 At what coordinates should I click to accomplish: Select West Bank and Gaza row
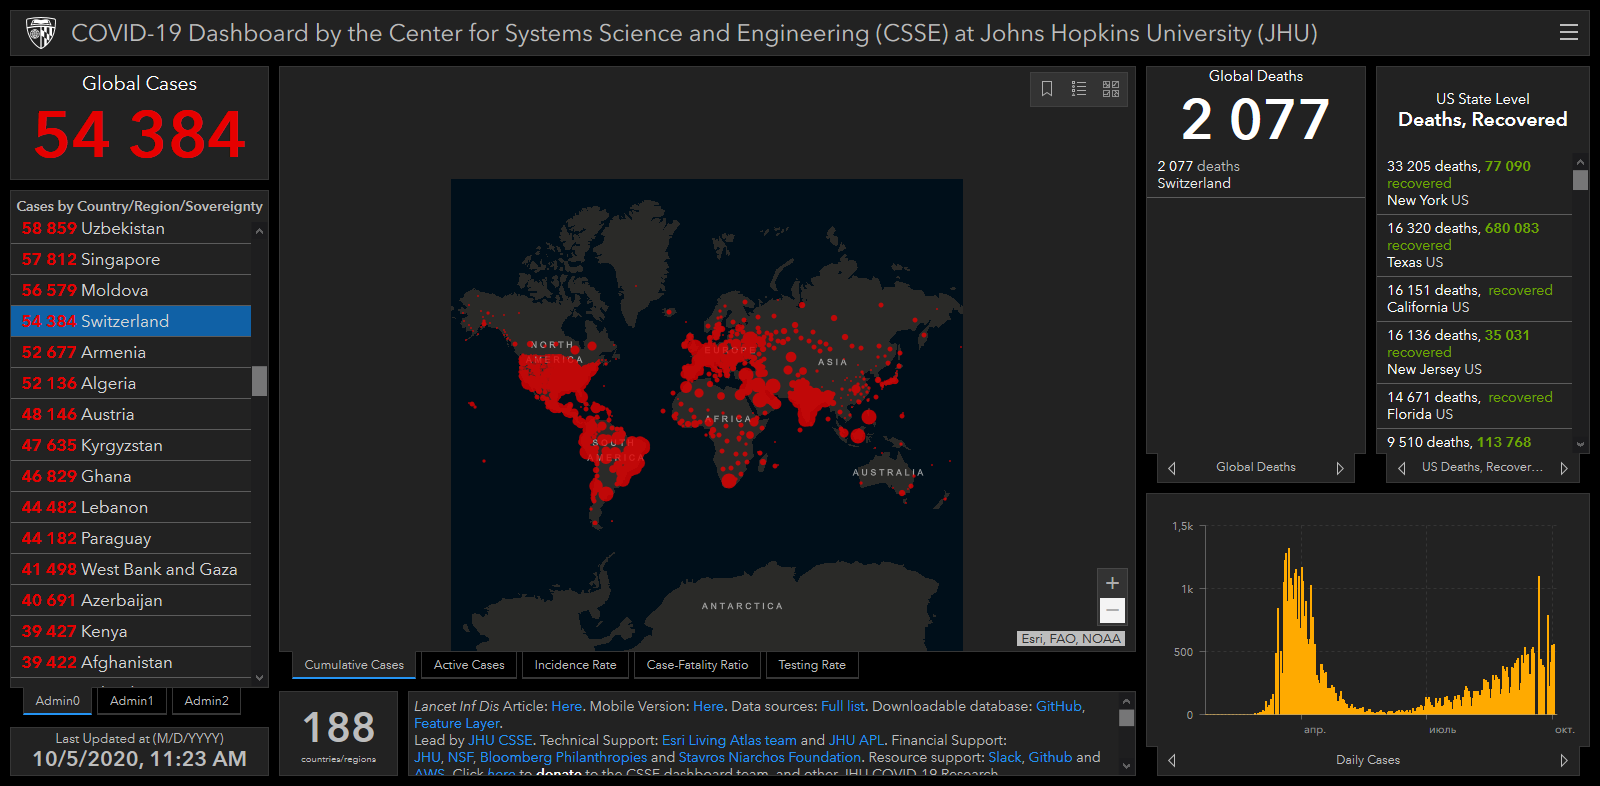coord(131,569)
